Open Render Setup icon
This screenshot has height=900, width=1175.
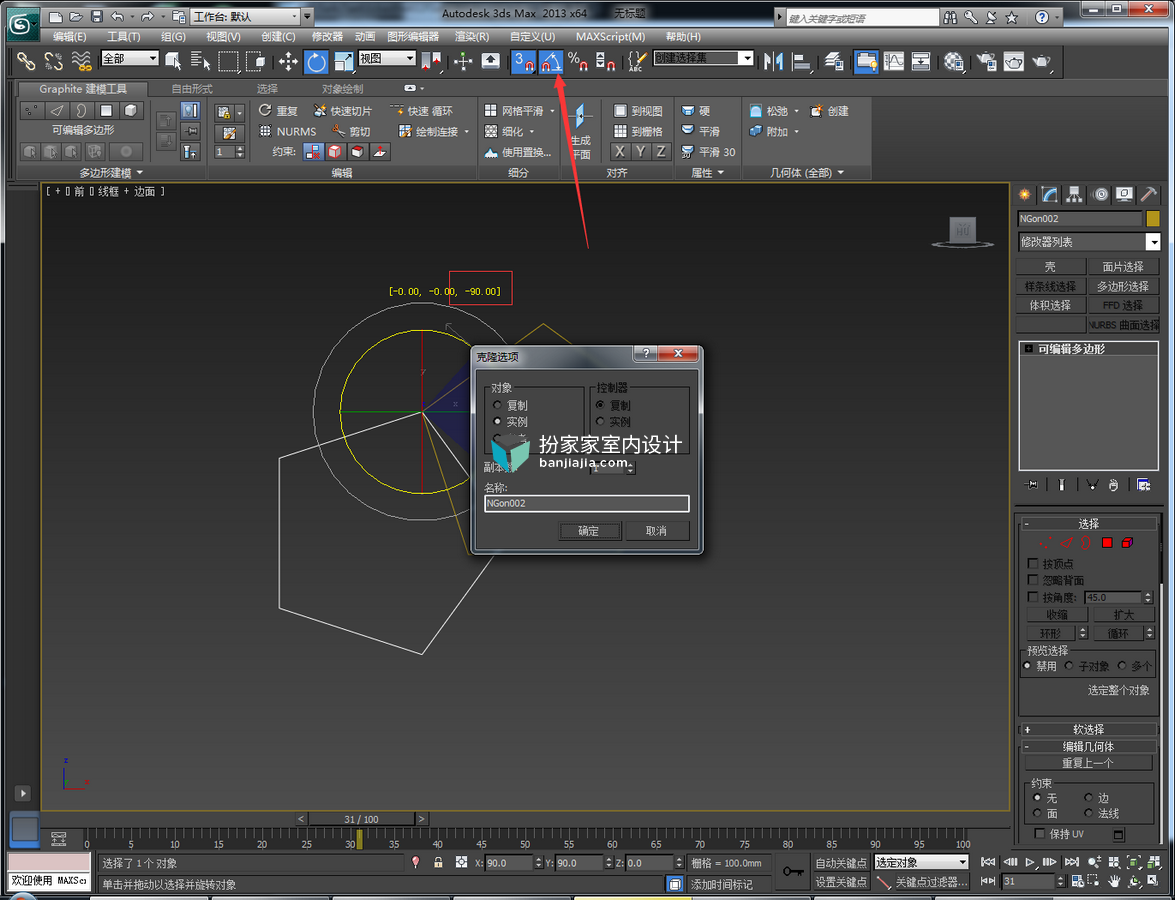click(986, 61)
